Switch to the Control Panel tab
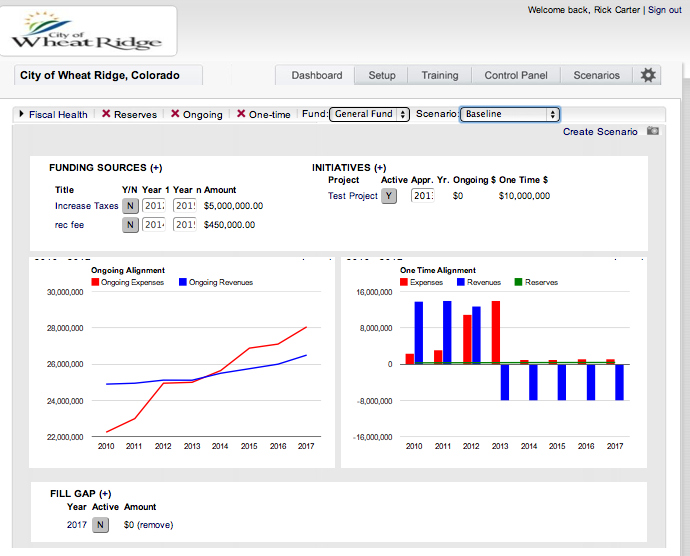The image size is (690, 556). [516, 75]
